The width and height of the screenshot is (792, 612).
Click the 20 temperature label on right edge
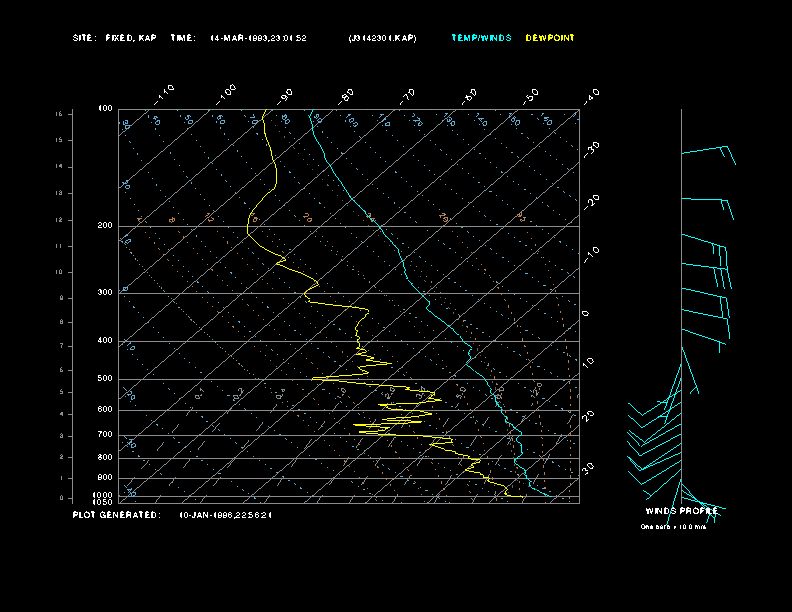click(x=588, y=416)
